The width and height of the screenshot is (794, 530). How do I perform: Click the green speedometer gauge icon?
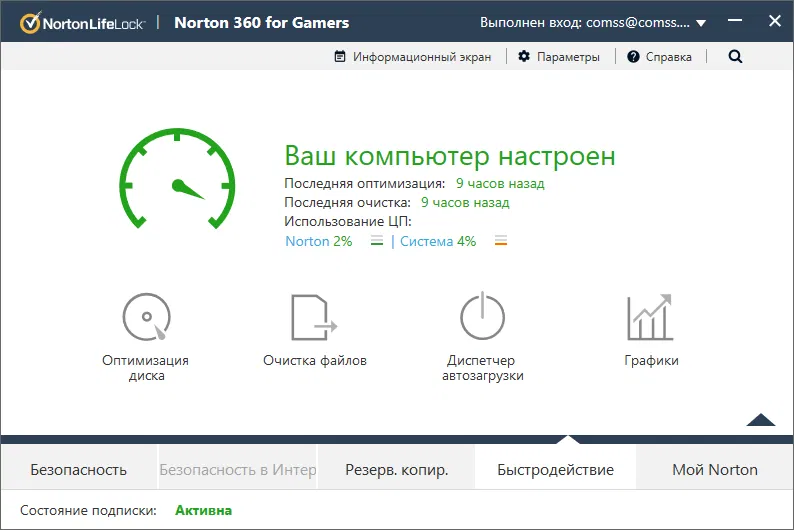pyautogui.click(x=177, y=178)
